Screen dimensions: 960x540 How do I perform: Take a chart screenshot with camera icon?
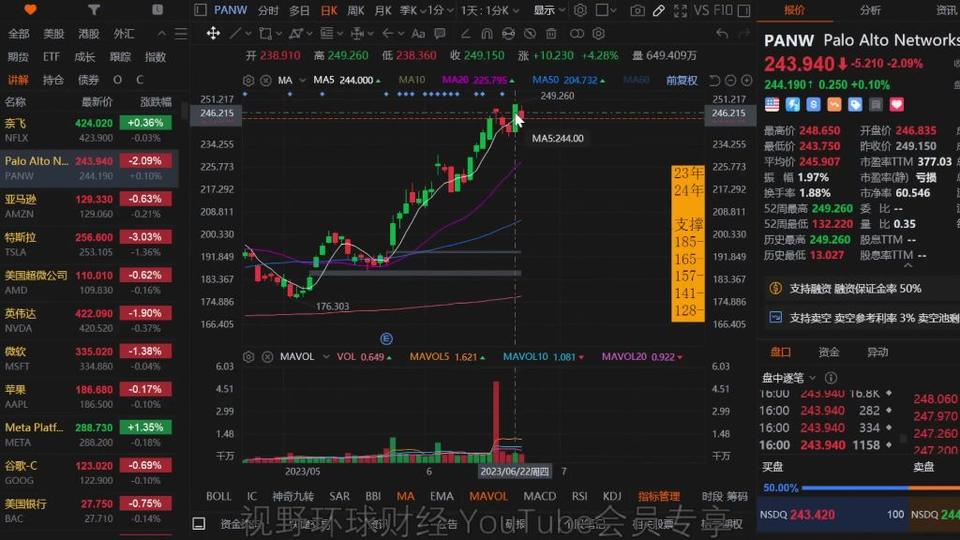tap(637, 10)
